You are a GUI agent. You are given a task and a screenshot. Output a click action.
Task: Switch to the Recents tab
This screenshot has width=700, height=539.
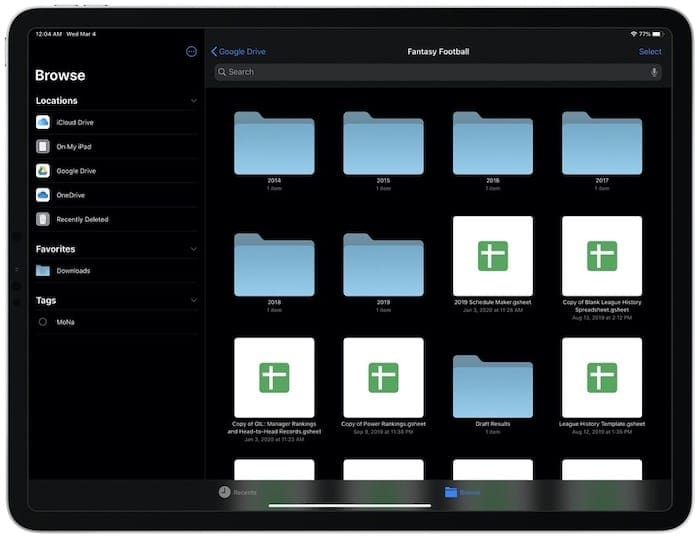[238, 492]
